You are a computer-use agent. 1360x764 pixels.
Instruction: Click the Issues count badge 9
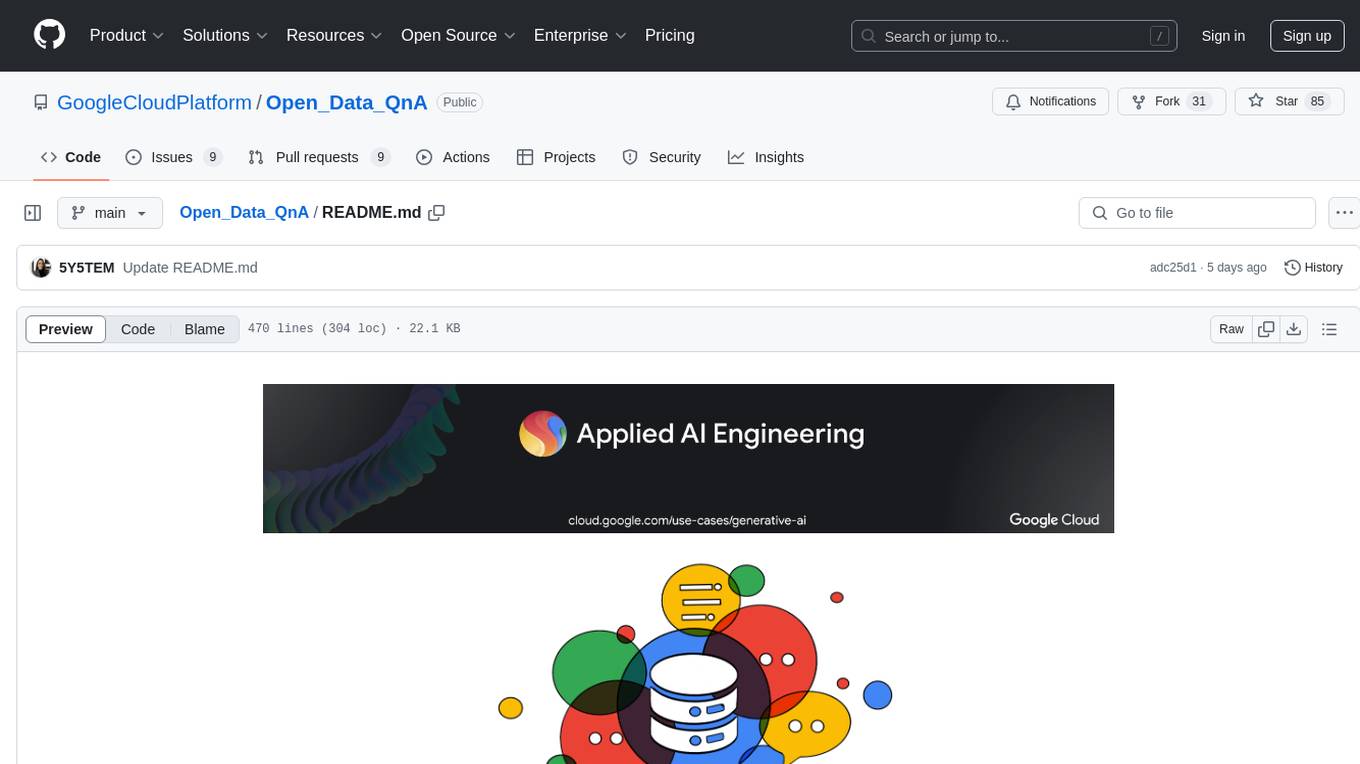point(212,157)
